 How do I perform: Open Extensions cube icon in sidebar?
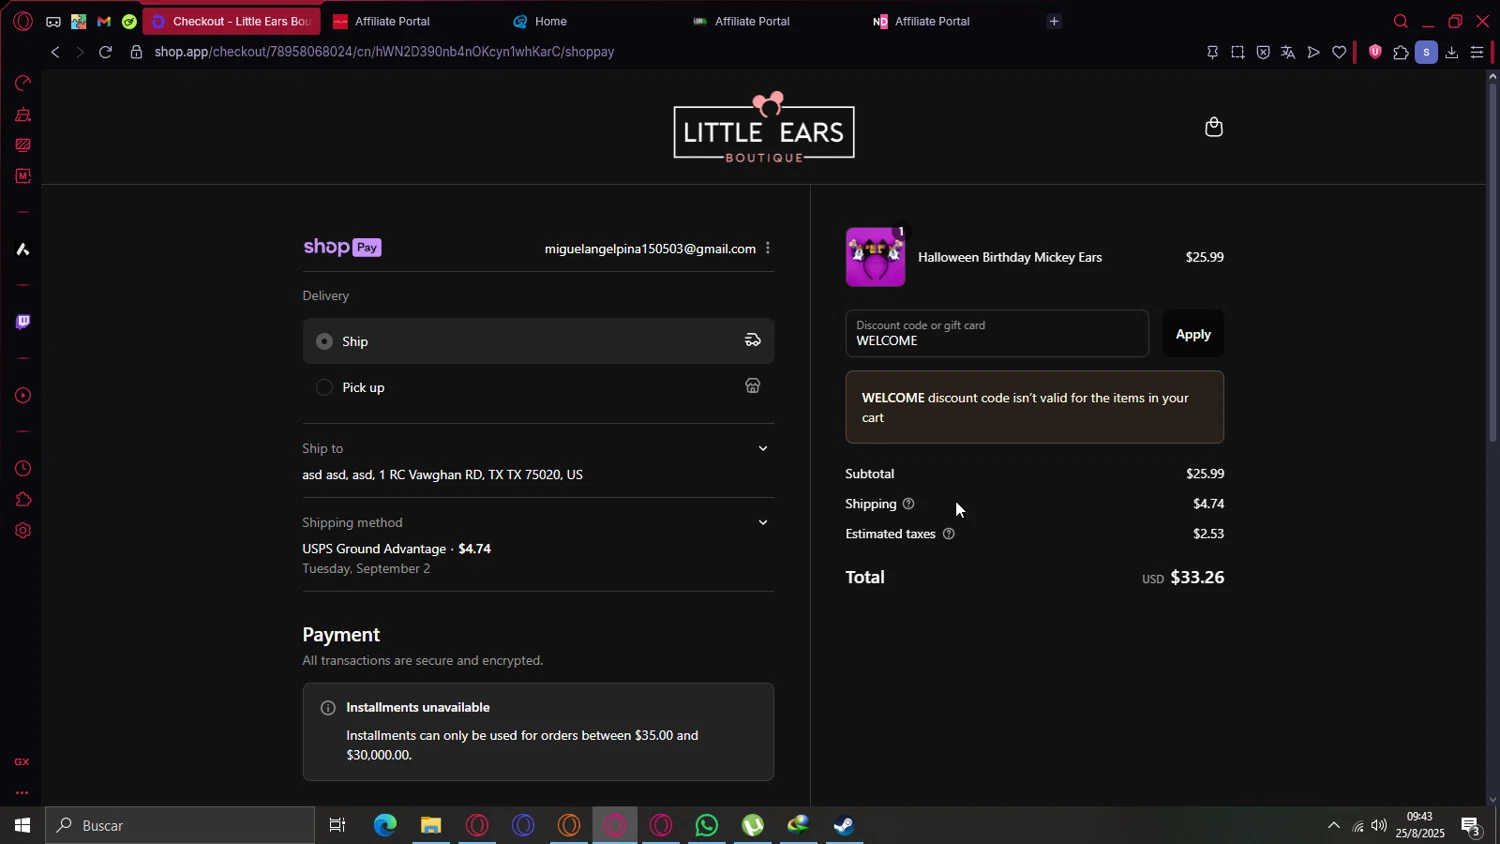tap(22, 500)
